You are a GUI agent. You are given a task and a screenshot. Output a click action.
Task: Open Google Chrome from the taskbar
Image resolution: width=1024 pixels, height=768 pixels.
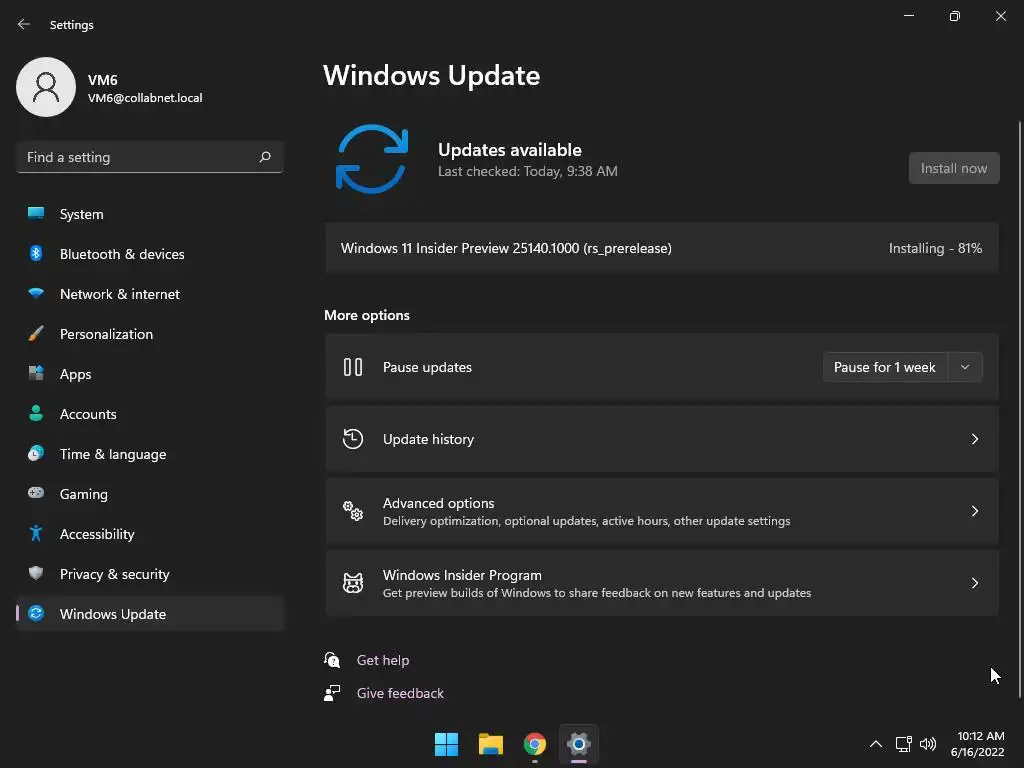pos(535,744)
